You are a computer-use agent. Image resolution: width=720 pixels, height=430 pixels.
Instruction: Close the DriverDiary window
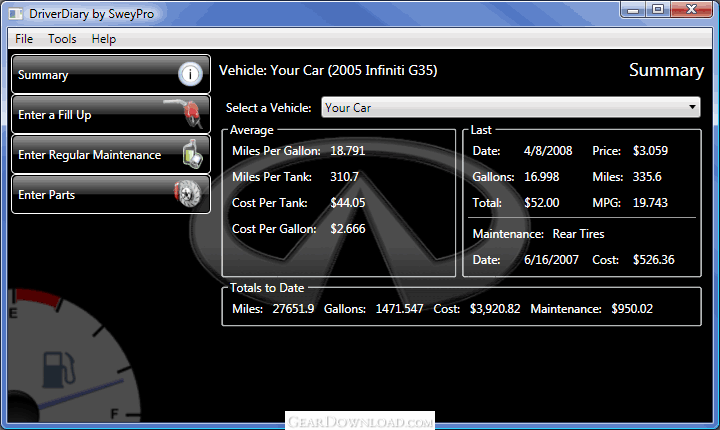(x=692, y=10)
